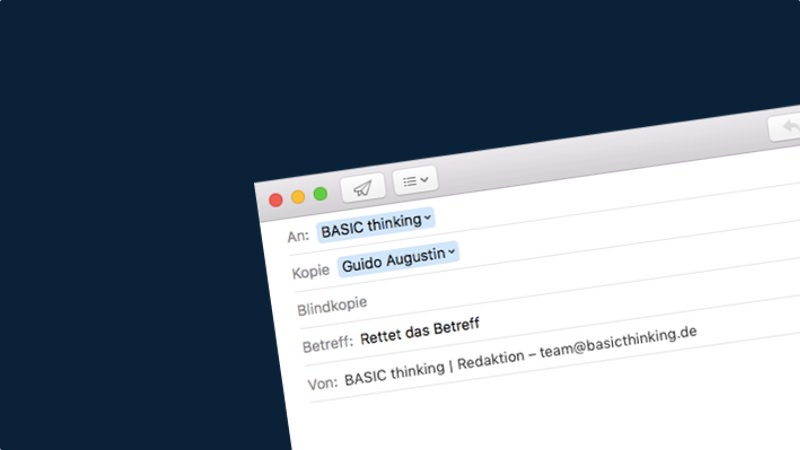Screen dimensions: 800x450
Task: Expand the Guido Augustin recipient chevron
Action: click(x=451, y=252)
